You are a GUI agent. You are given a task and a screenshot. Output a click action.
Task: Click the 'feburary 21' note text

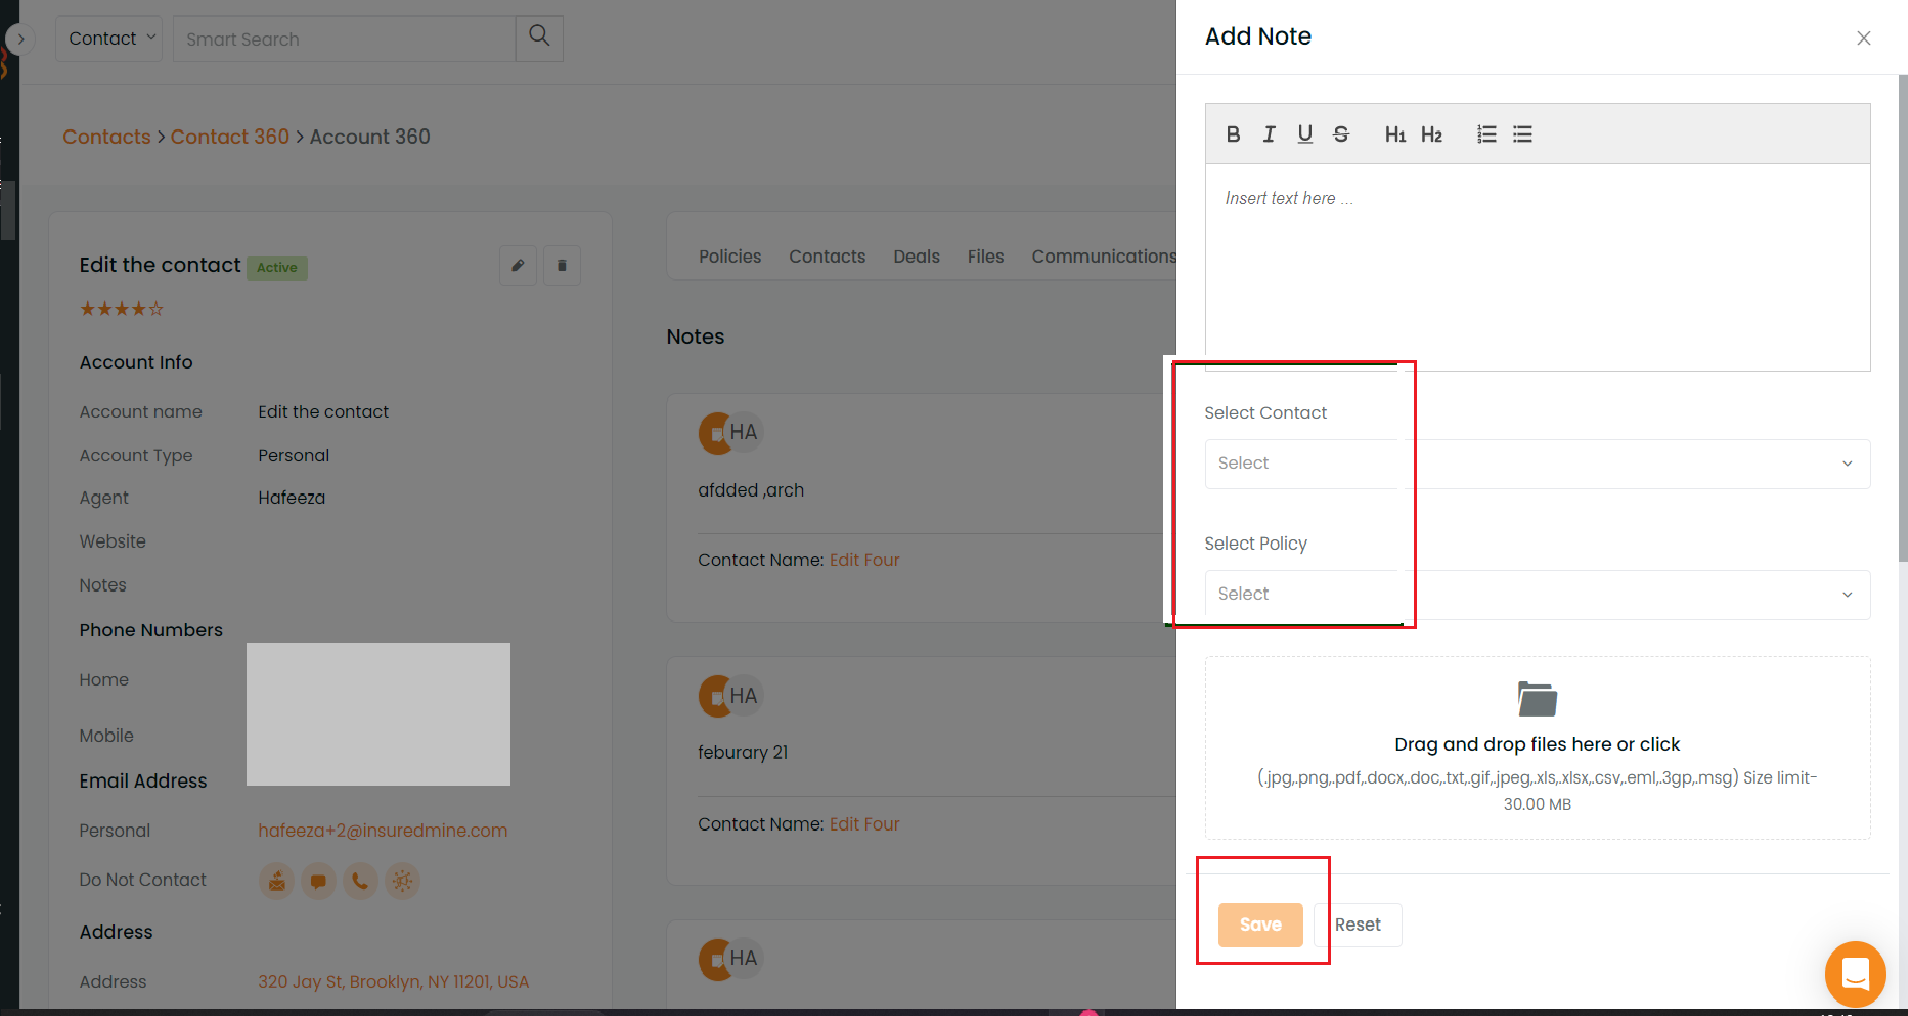pos(743,753)
